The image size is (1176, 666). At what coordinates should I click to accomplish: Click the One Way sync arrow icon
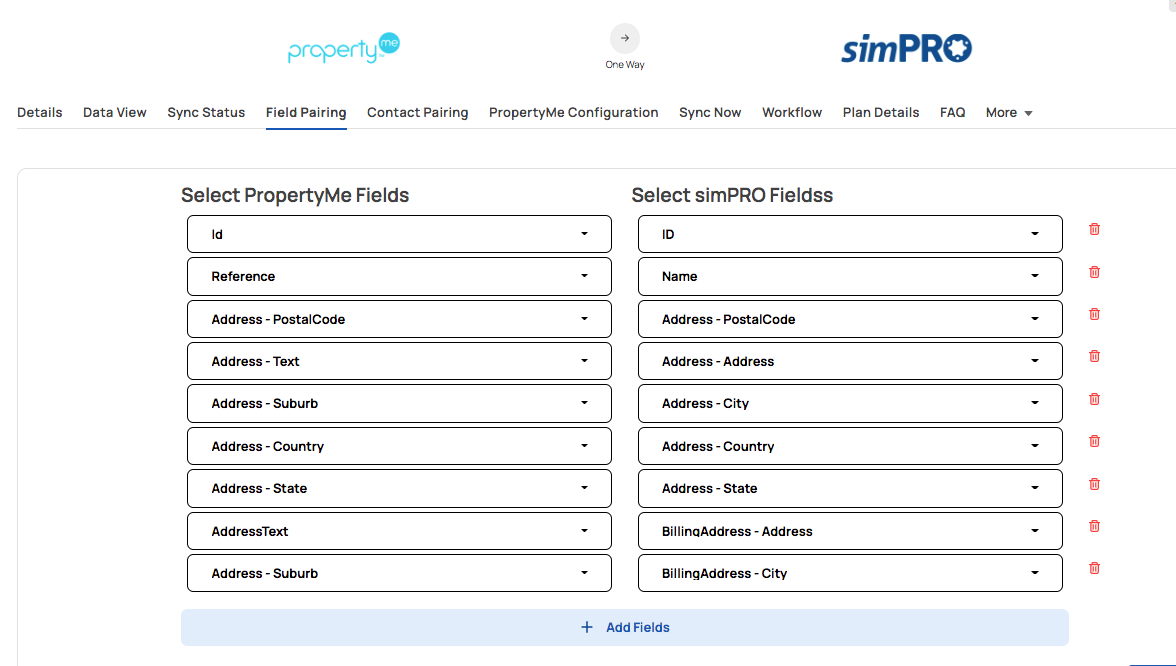pos(625,39)
